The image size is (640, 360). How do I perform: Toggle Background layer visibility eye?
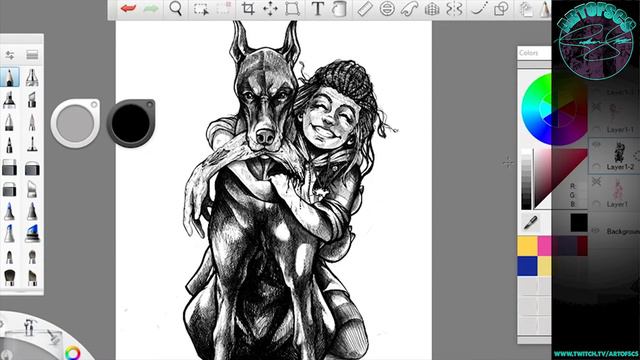coord(596,231)
